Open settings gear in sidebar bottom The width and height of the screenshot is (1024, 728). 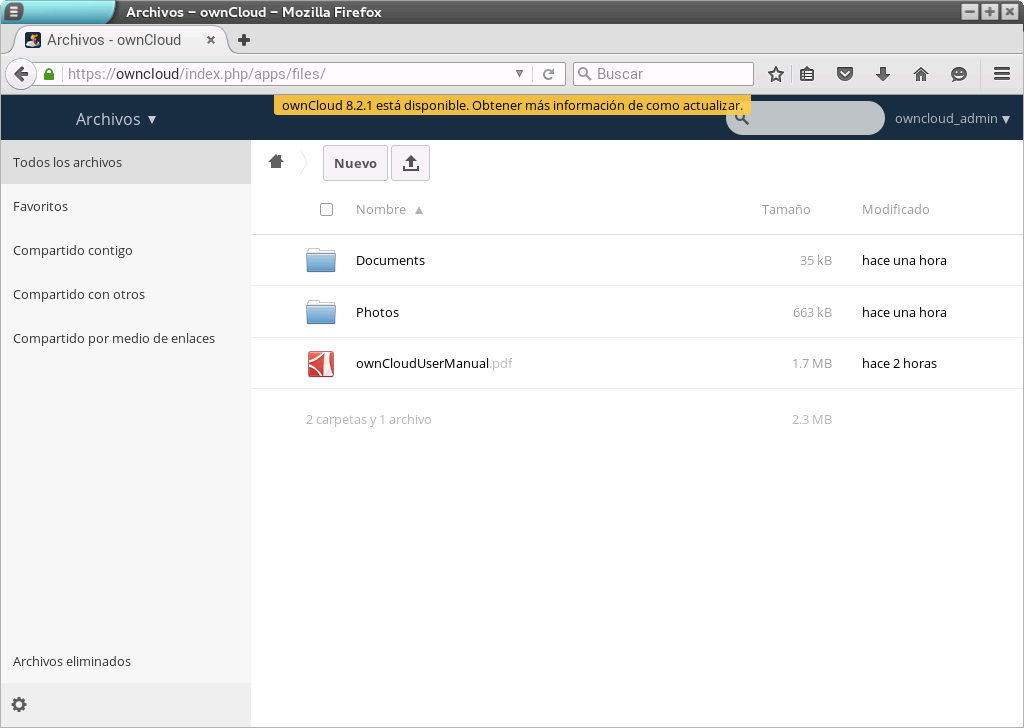(19, 704)
